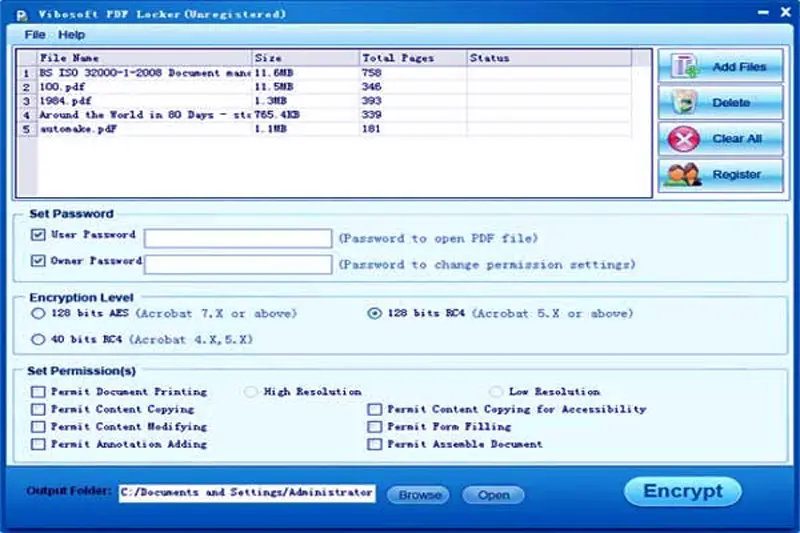Click the Output Folder path field
This screenshot has height=533, width=800.
(247, 493)
